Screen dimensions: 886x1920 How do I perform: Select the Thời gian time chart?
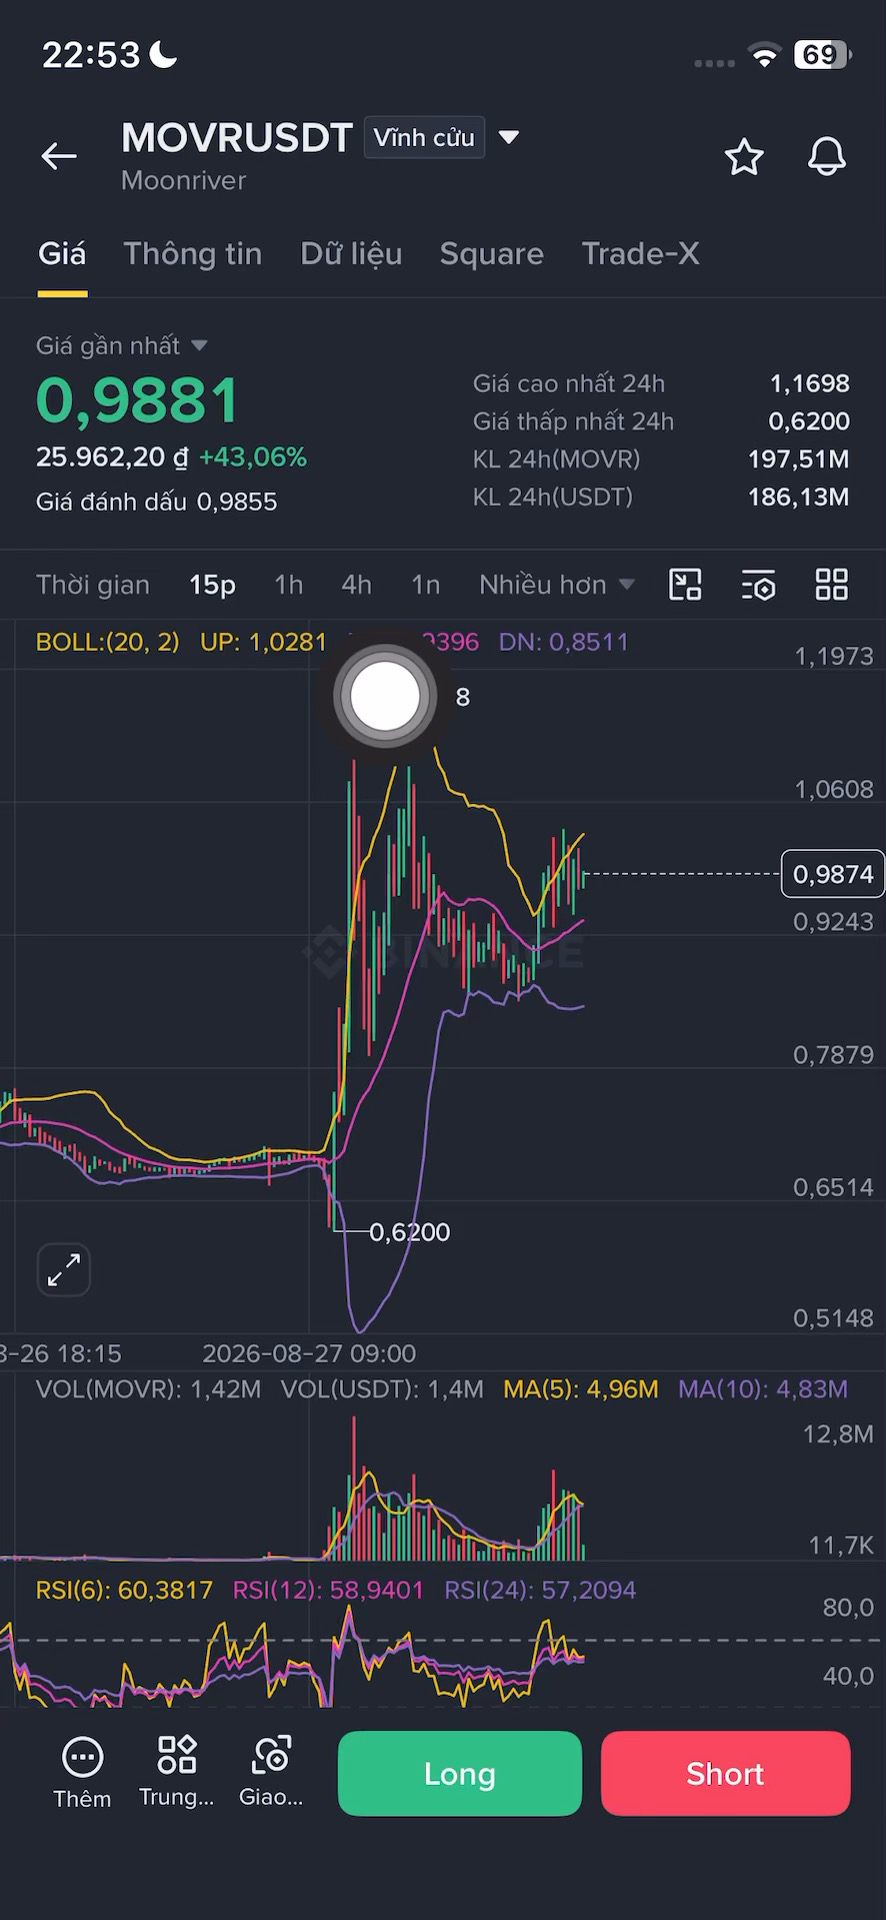point(93,585)
